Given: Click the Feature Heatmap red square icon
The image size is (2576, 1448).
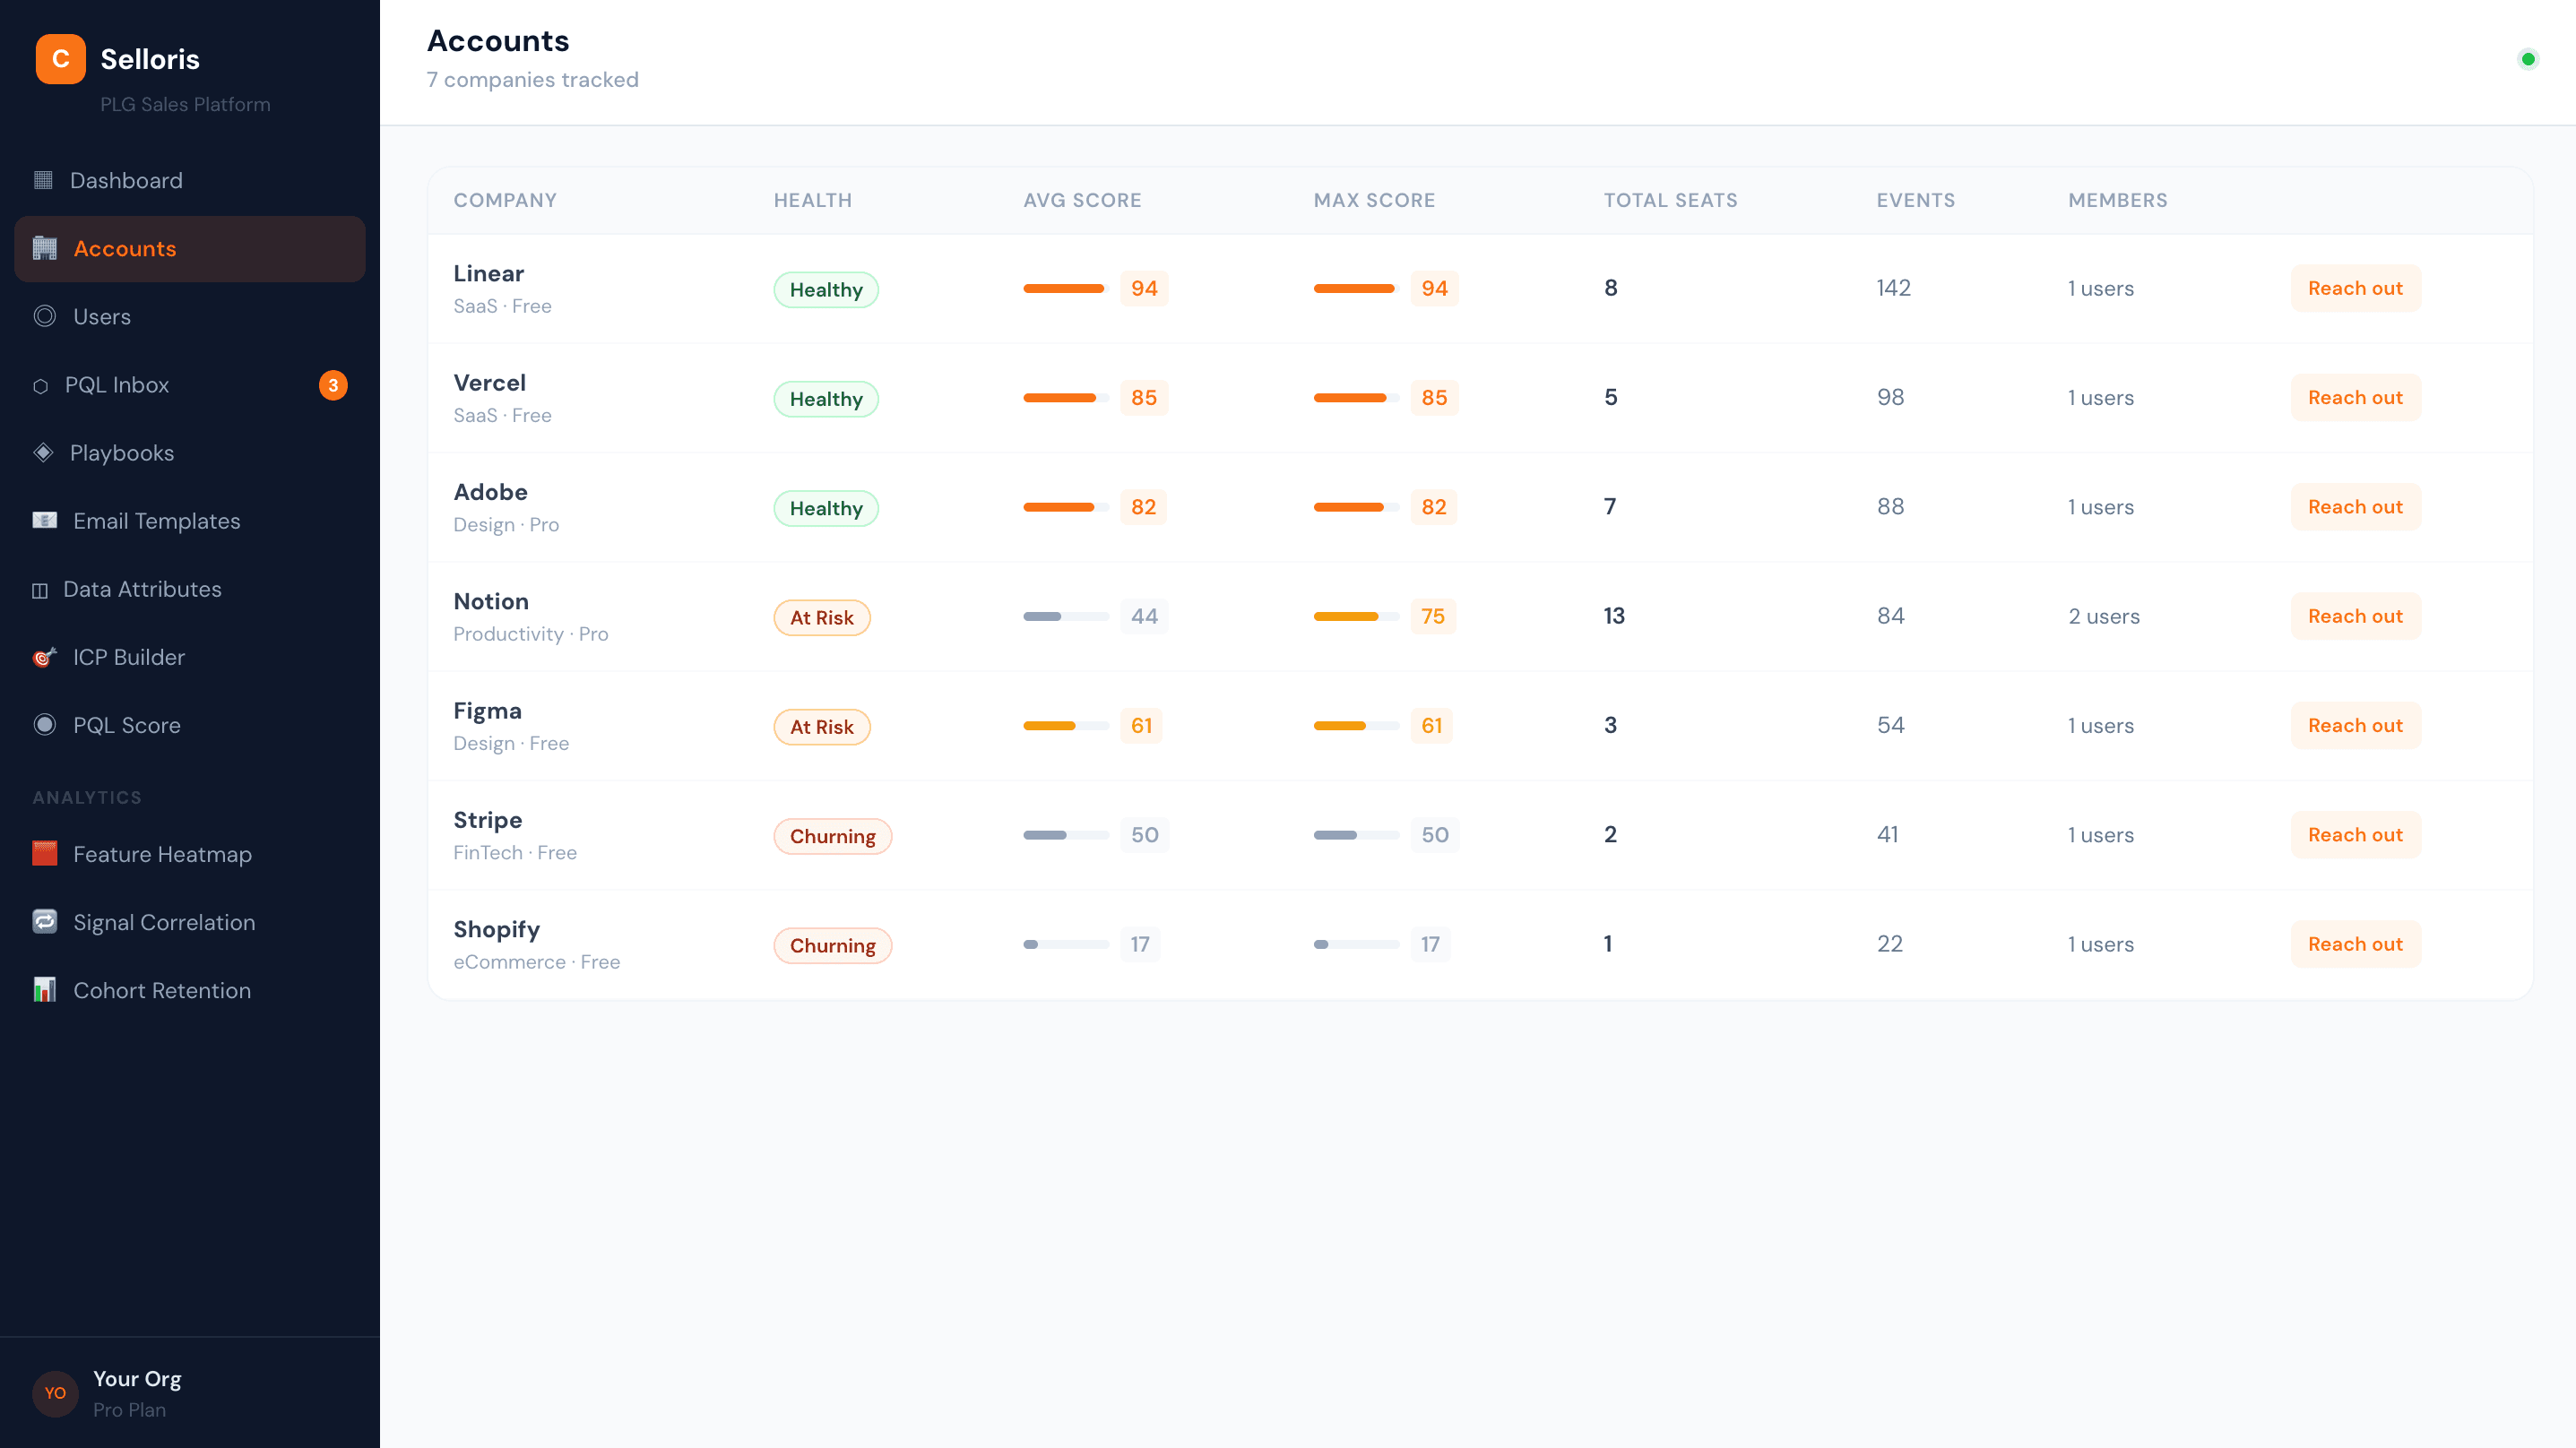Looking at the screenshot, I should 45,853.
